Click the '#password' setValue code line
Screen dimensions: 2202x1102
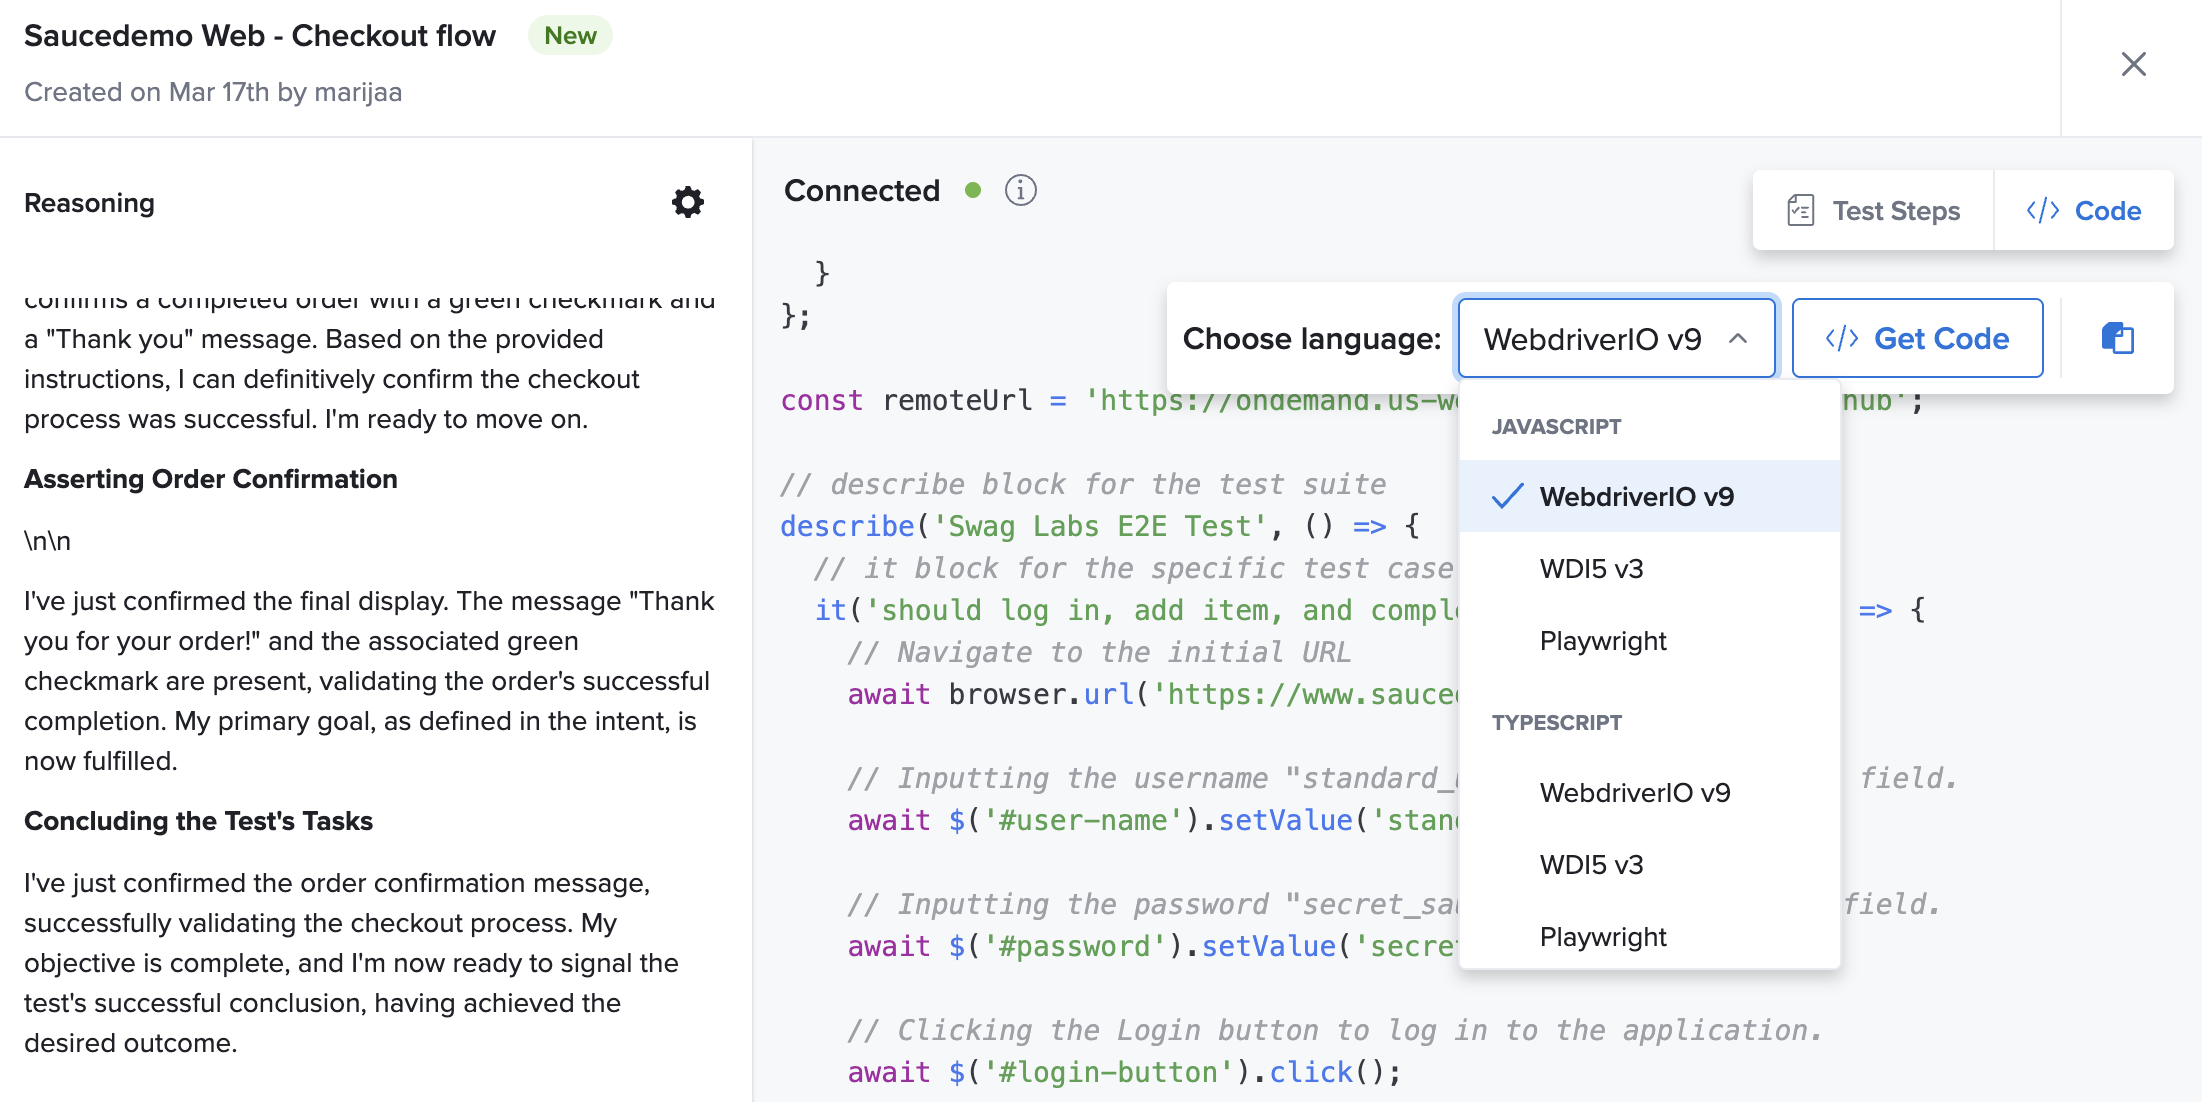click(1152, 946)
